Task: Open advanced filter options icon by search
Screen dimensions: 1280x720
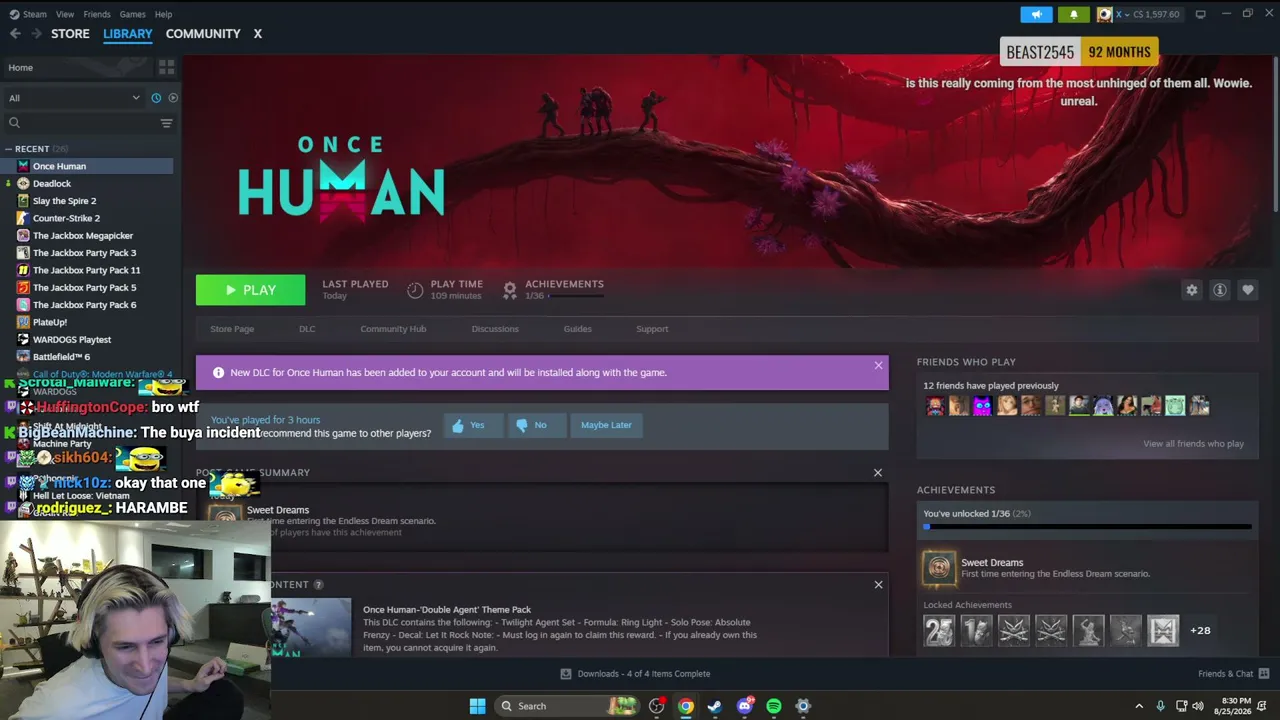Action: point(166,123)
